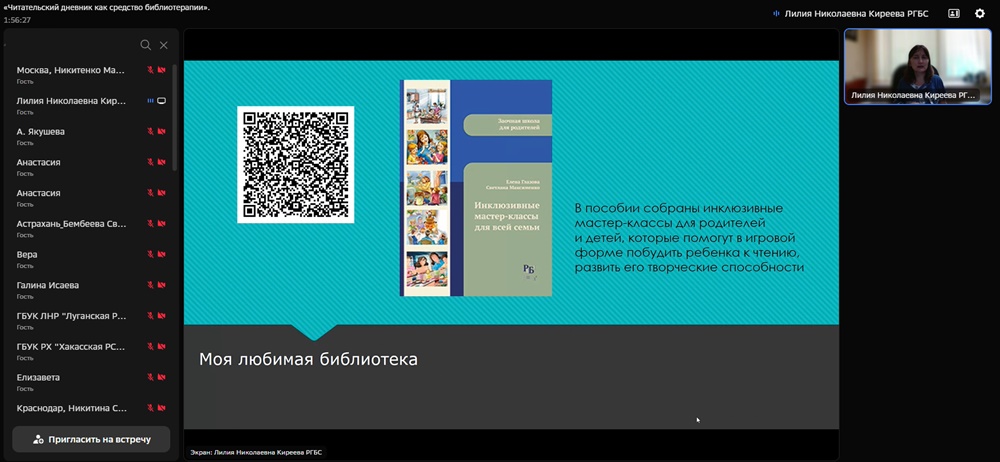Click muted microphone icon for ГБУК РХ "Хакасская РС...
Screen dimensions: 1000x462
(151, 346)
